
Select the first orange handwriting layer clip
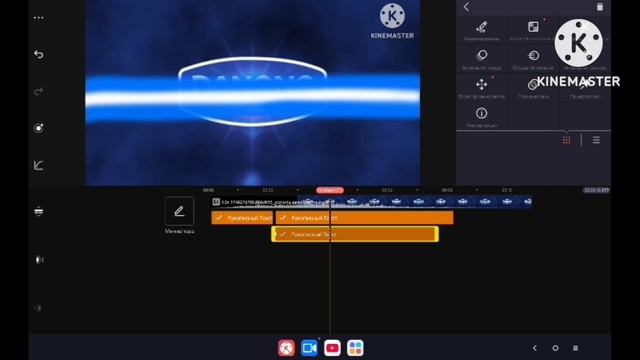[242, 218]
